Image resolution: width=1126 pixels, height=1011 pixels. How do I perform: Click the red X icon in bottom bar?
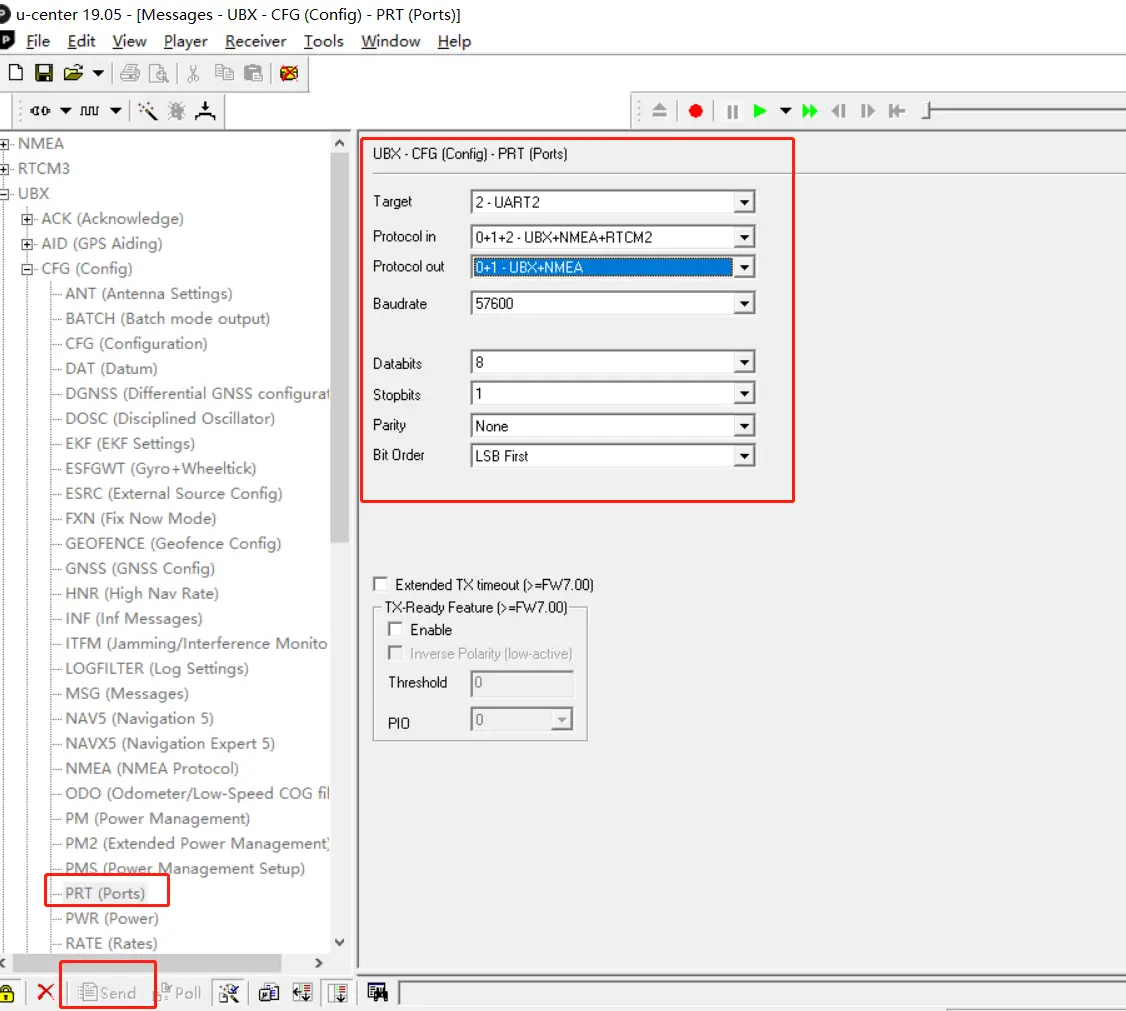pyautogui.click(x=45, y=992)
